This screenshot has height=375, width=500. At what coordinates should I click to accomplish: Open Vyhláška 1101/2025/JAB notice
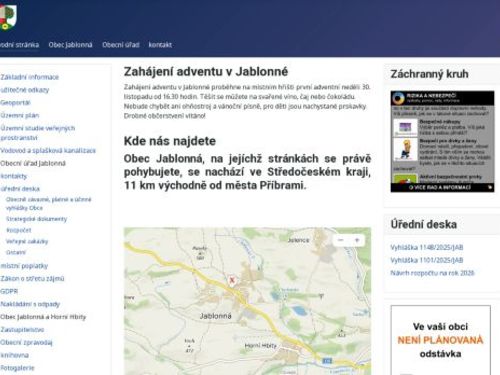427,260
